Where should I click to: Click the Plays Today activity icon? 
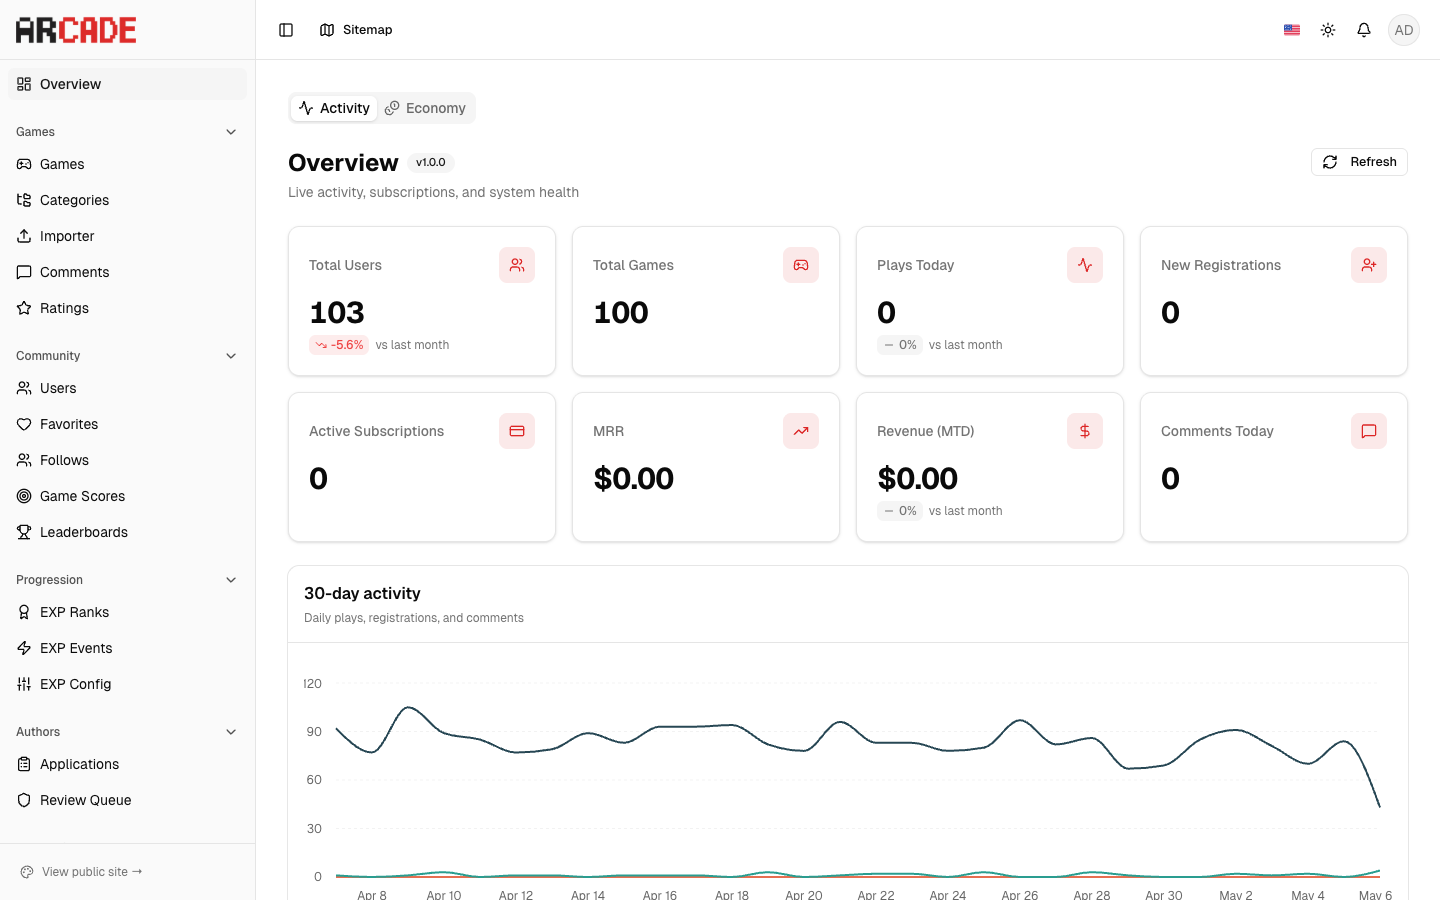click(x=1085, y=265)
